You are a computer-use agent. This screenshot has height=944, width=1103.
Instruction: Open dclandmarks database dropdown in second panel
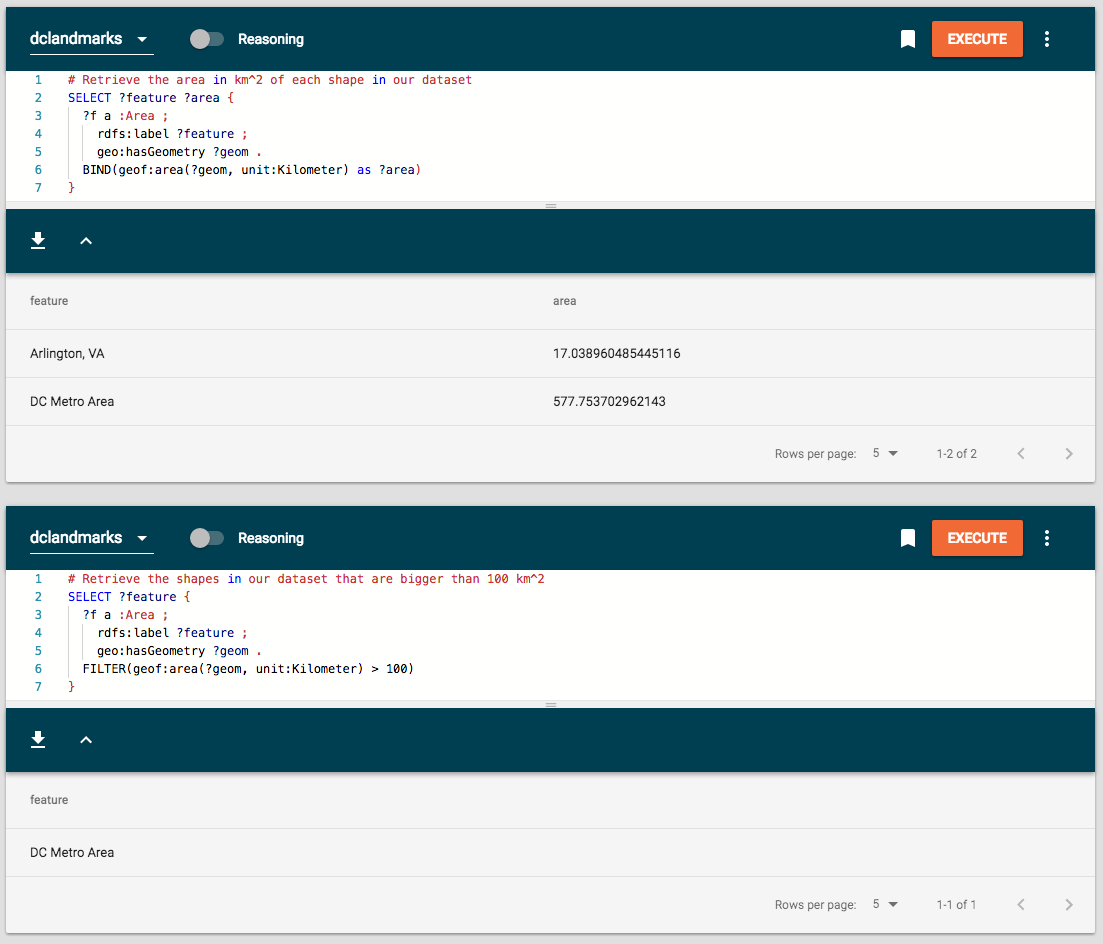point(91,538)
